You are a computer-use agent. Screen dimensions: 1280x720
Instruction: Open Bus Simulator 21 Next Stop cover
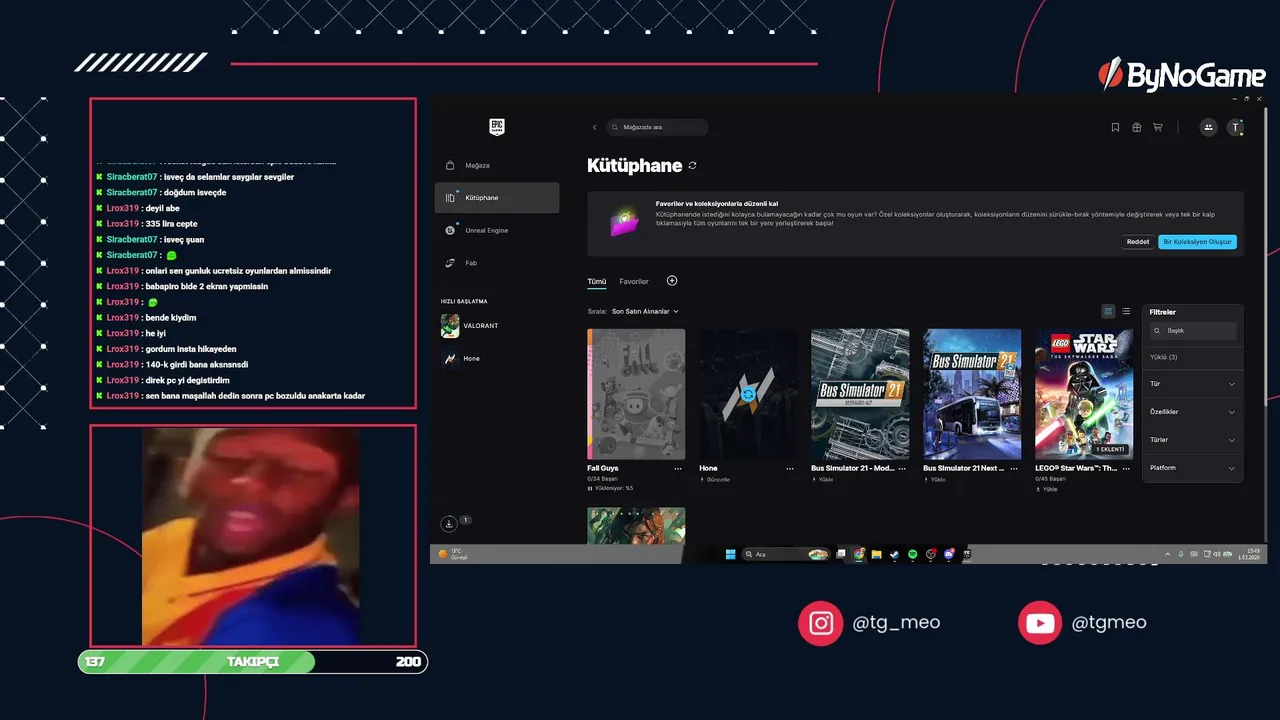pyautogui.click(x=972, y=394)
